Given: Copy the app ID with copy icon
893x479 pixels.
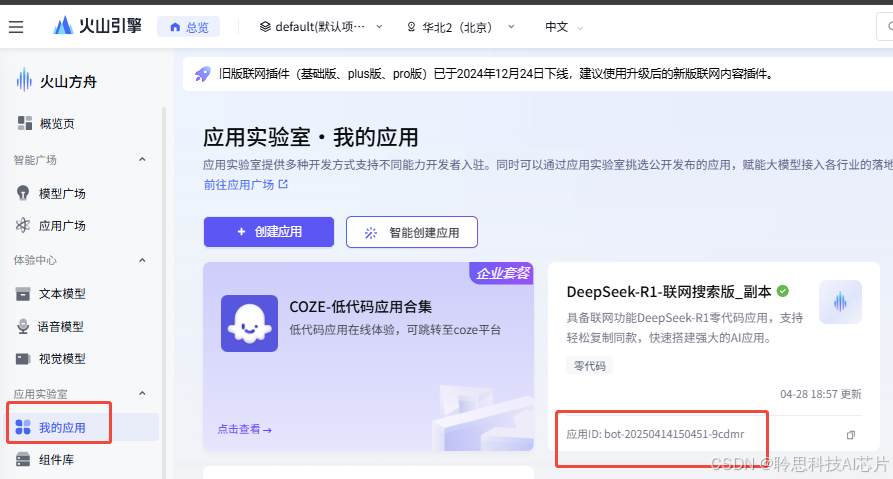Looking at the screenshot, I should pyautogui.click(x=851, y=435).
